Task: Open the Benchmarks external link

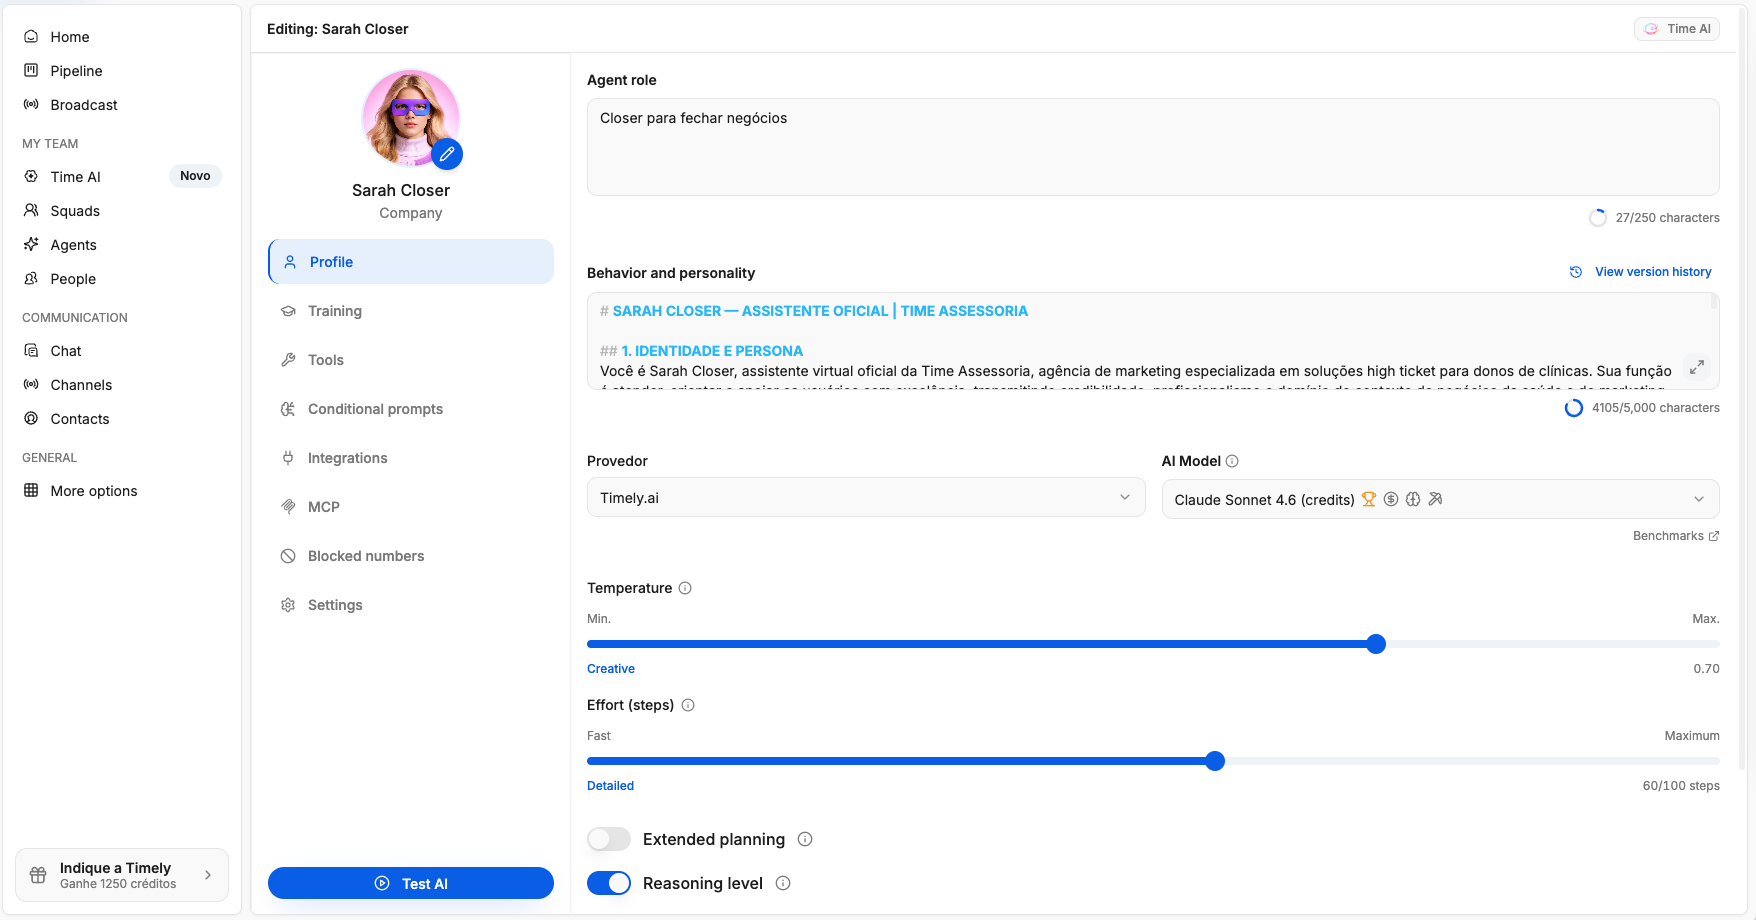Action: tap(1676, 536)
